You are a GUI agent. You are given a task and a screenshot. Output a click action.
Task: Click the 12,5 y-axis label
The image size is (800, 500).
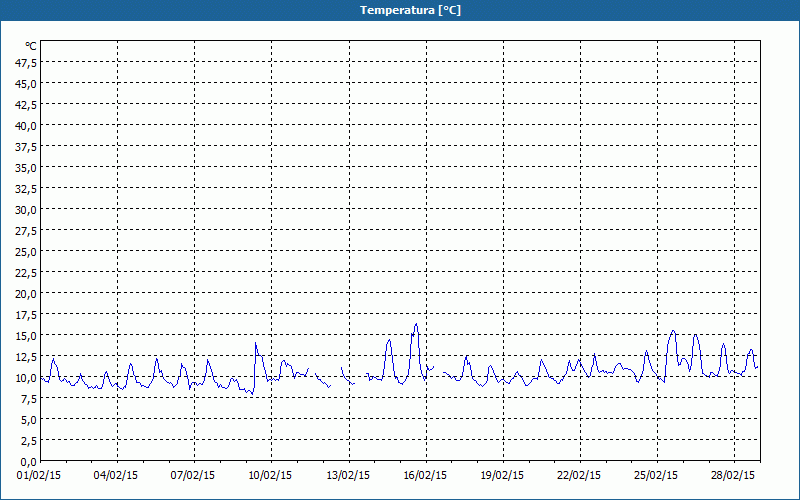pyautogui.click(x=26, y=357)
